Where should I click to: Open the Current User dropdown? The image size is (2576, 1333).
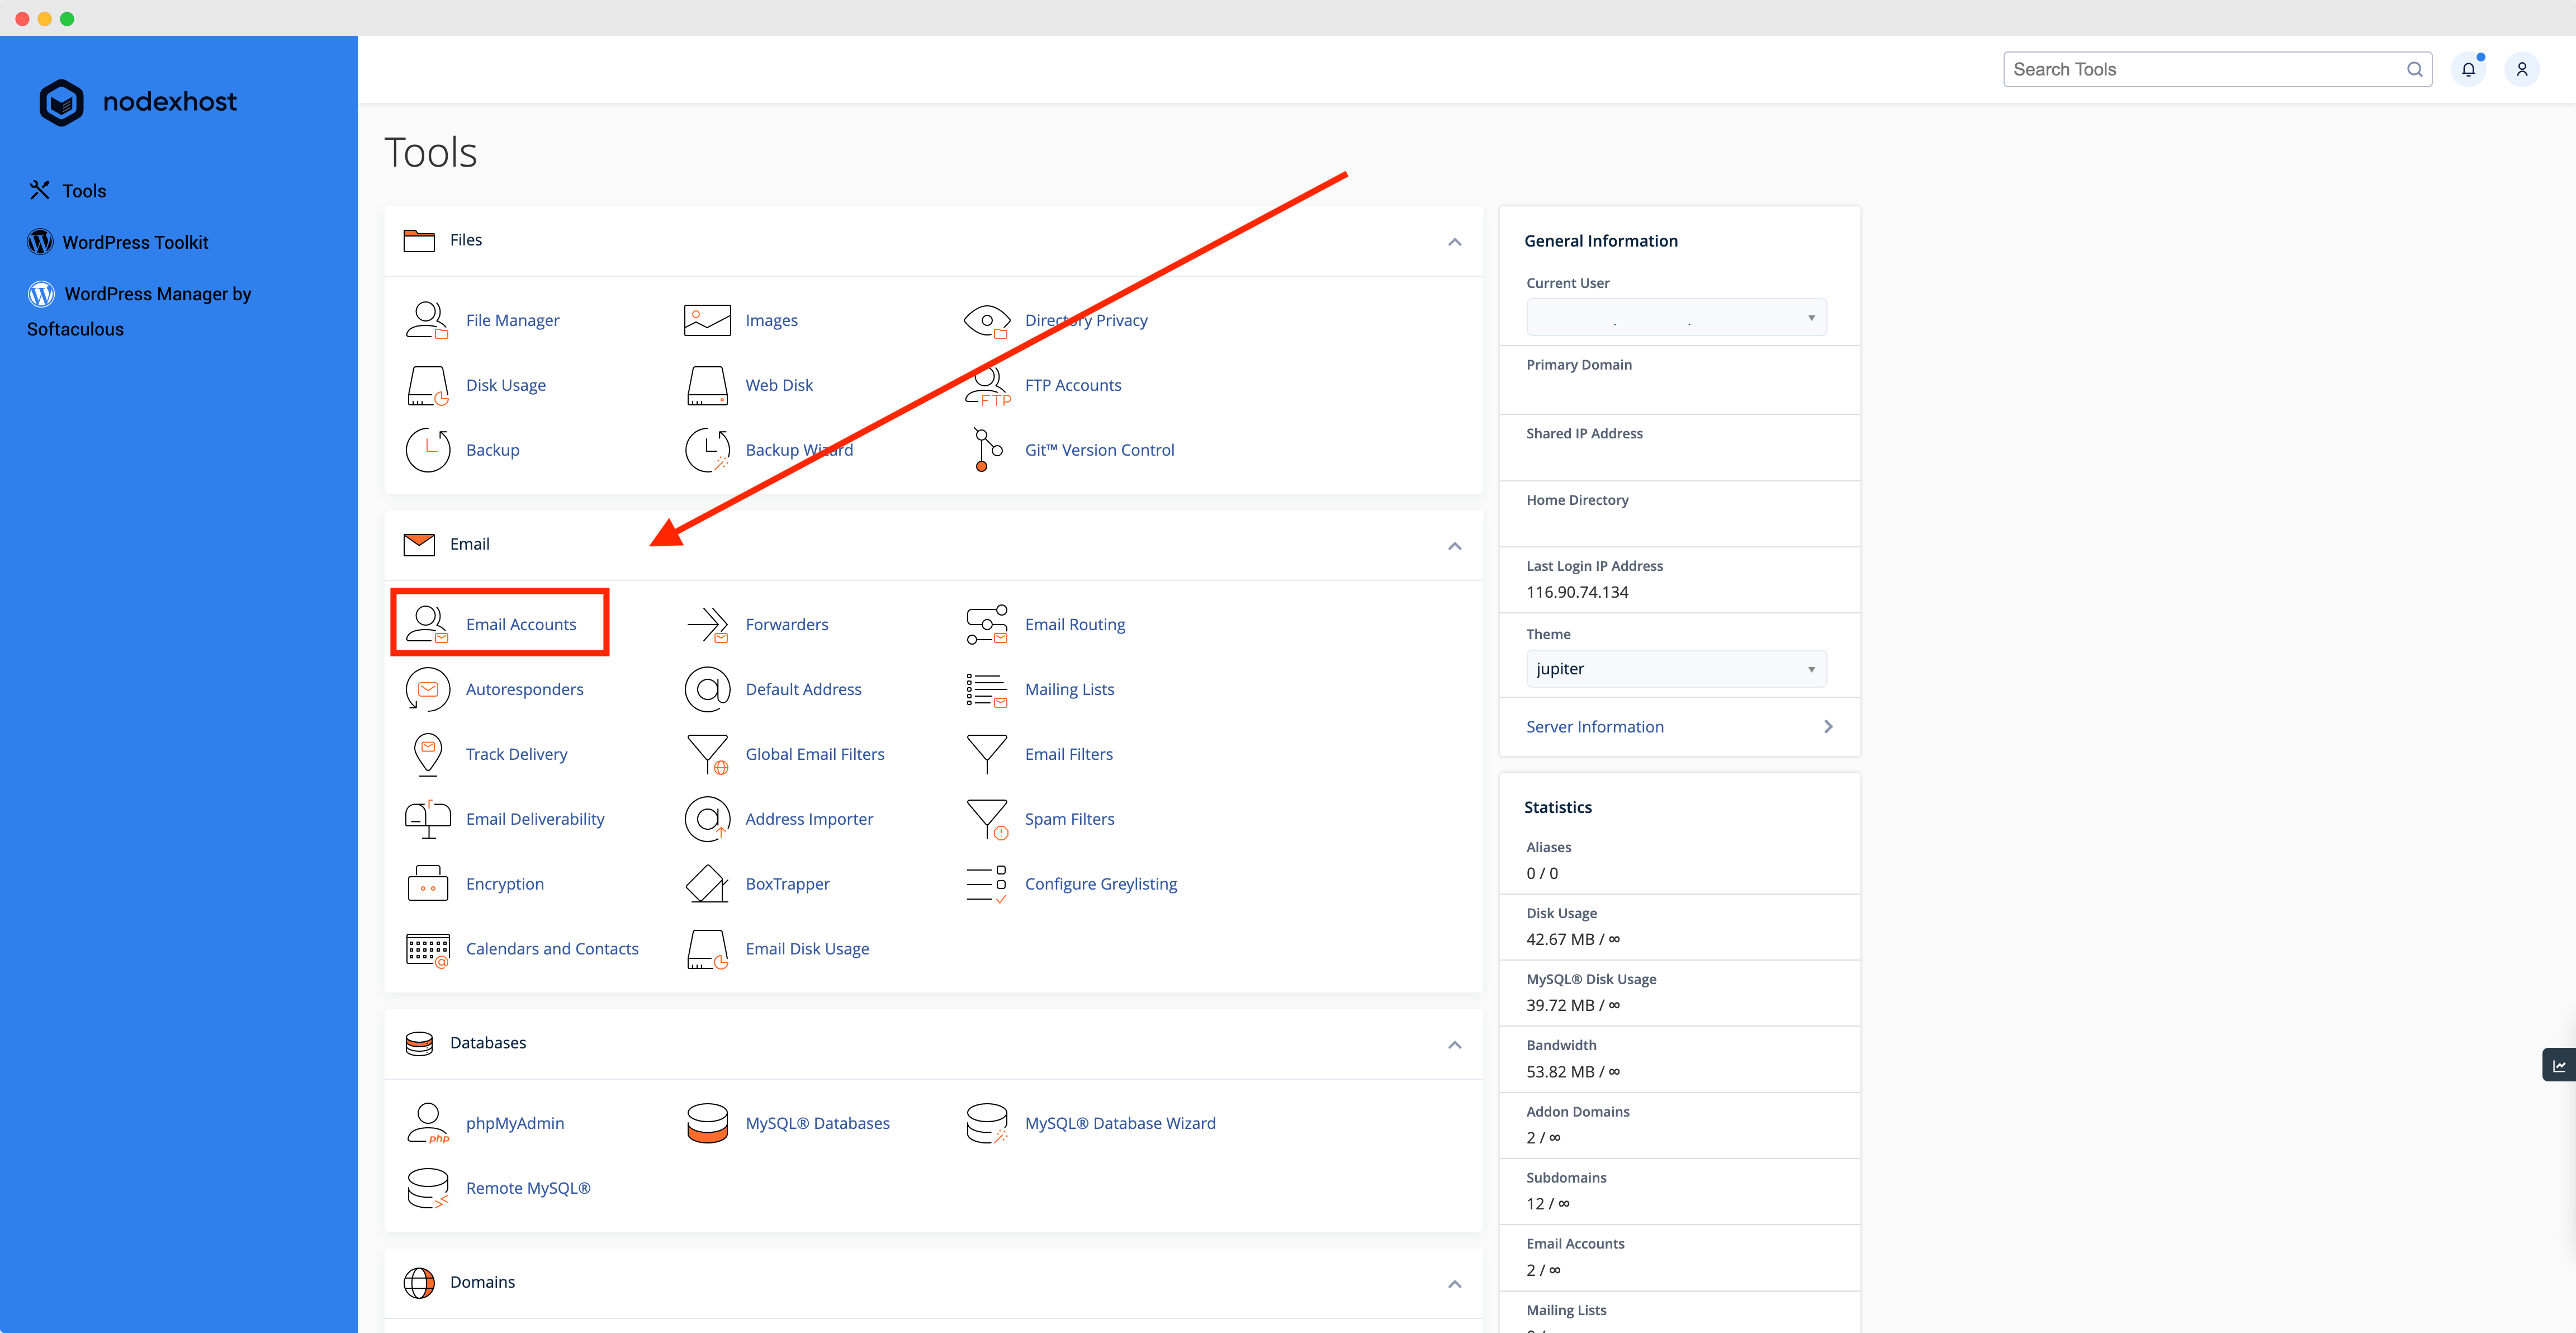(x=1676, y=317)
